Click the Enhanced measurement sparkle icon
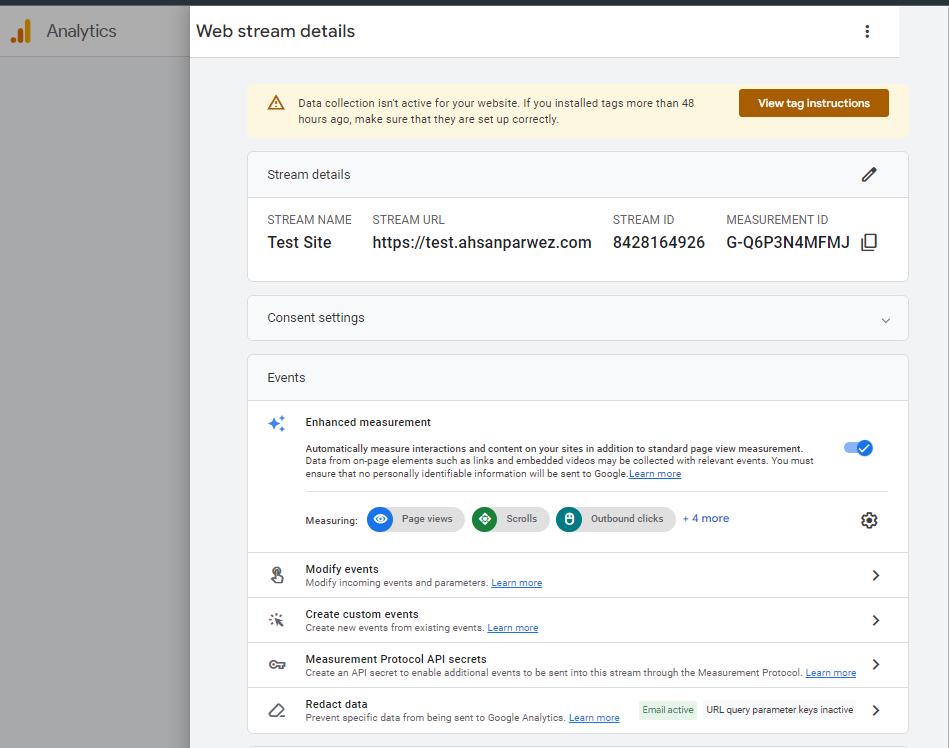The width and height of the screenshot is (949, 748). (277, 423)
